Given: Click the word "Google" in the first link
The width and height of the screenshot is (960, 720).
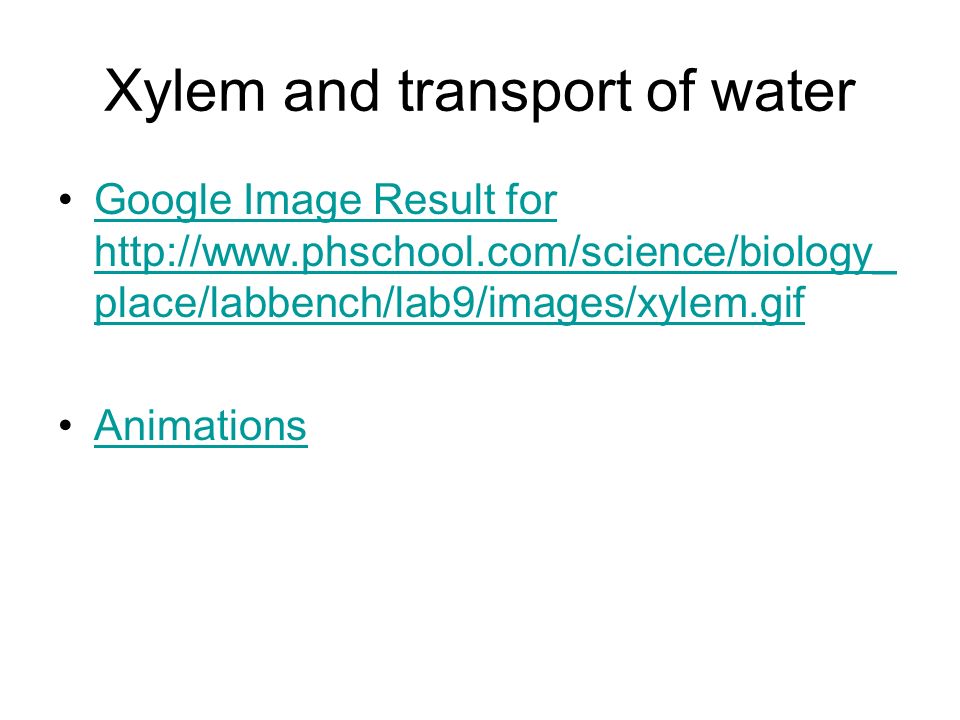Looking at the screenshot, I should (x=163, y=201).
